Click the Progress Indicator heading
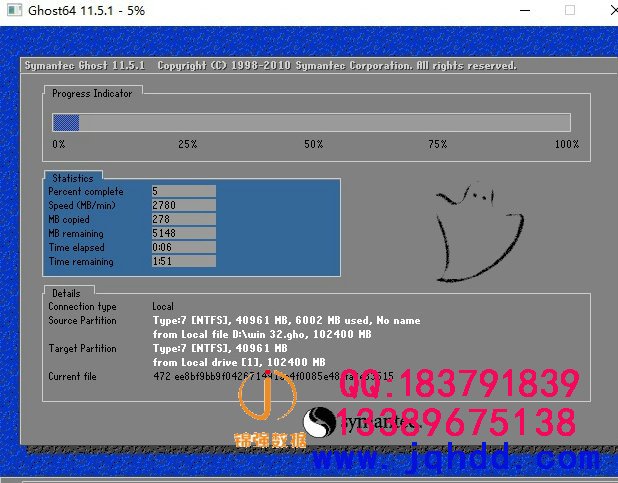The width and height of the screenshot is (618, 483). pos(92,93)
